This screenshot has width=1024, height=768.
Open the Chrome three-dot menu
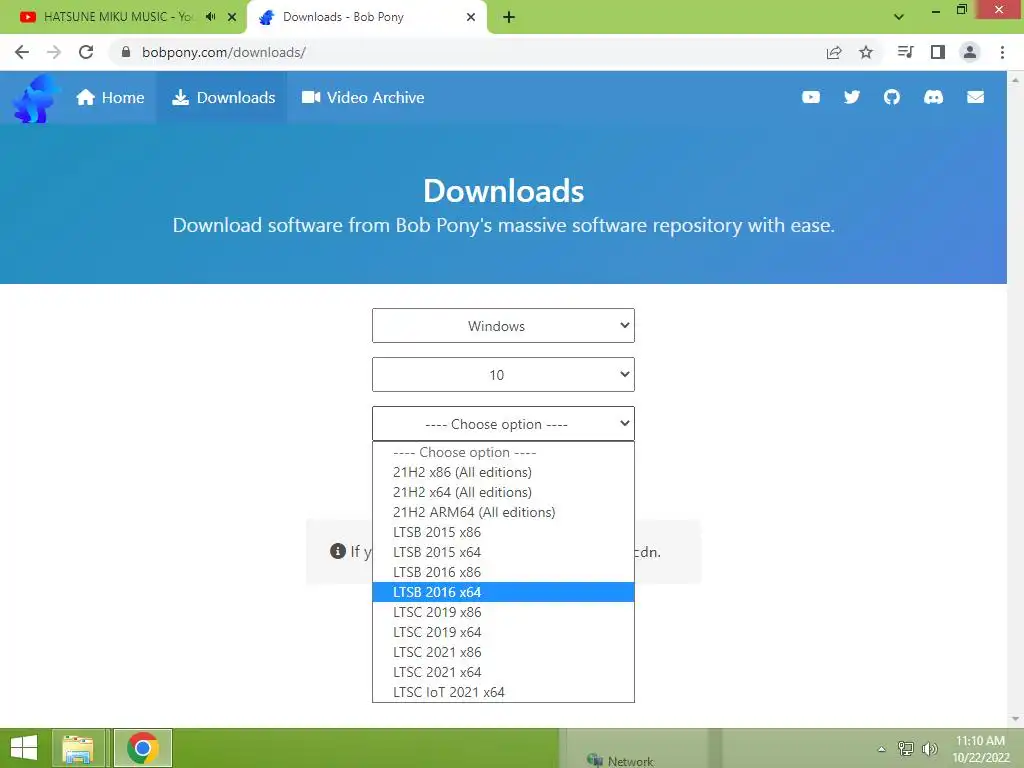coord(1002,52)
